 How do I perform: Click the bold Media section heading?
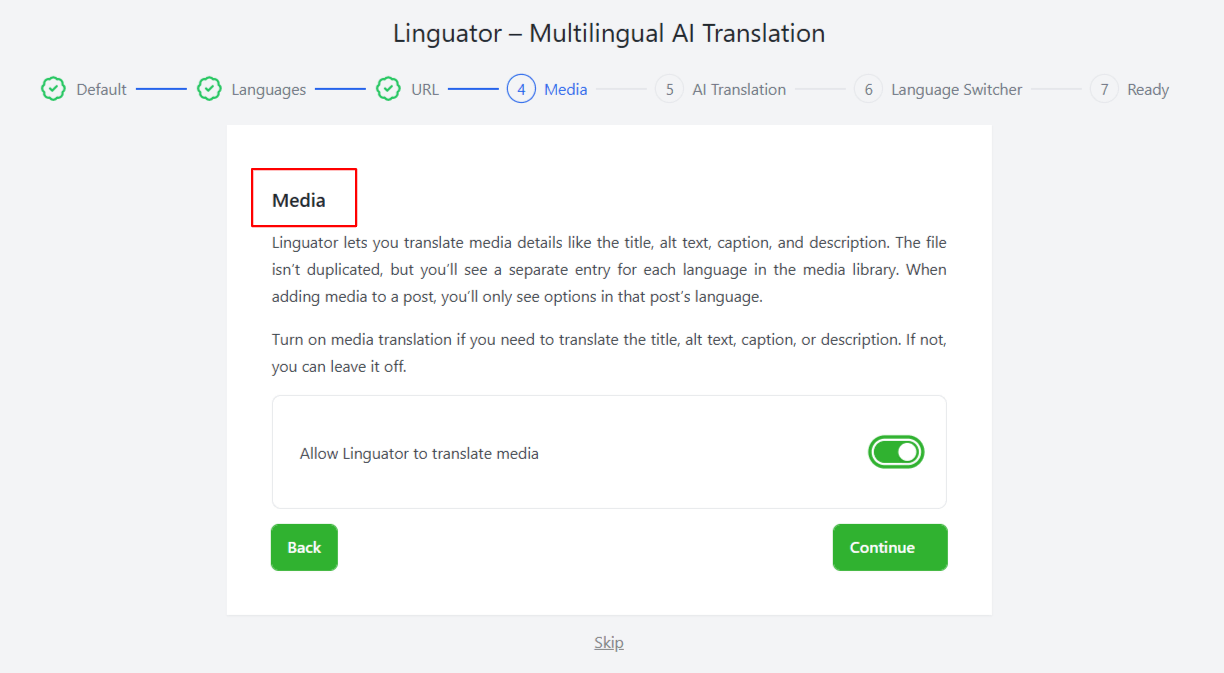299,200
